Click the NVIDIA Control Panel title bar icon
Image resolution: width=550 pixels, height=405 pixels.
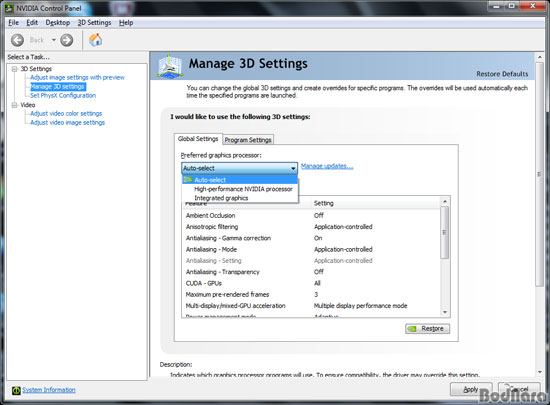(9, 8)
